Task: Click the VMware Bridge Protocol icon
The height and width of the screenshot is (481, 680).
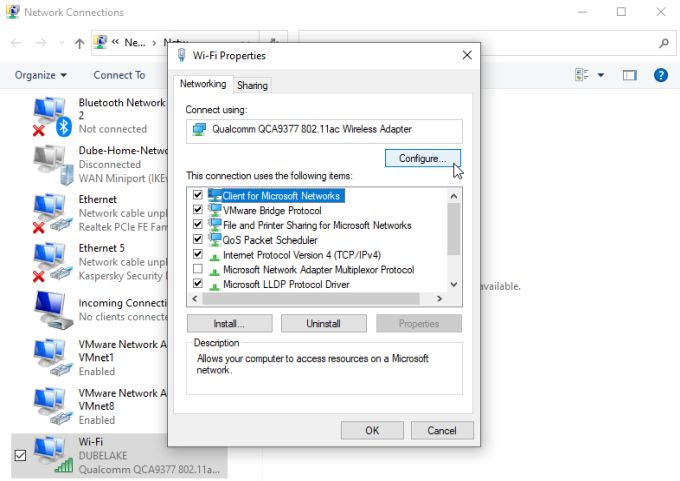Action: (x=215, y=210)
